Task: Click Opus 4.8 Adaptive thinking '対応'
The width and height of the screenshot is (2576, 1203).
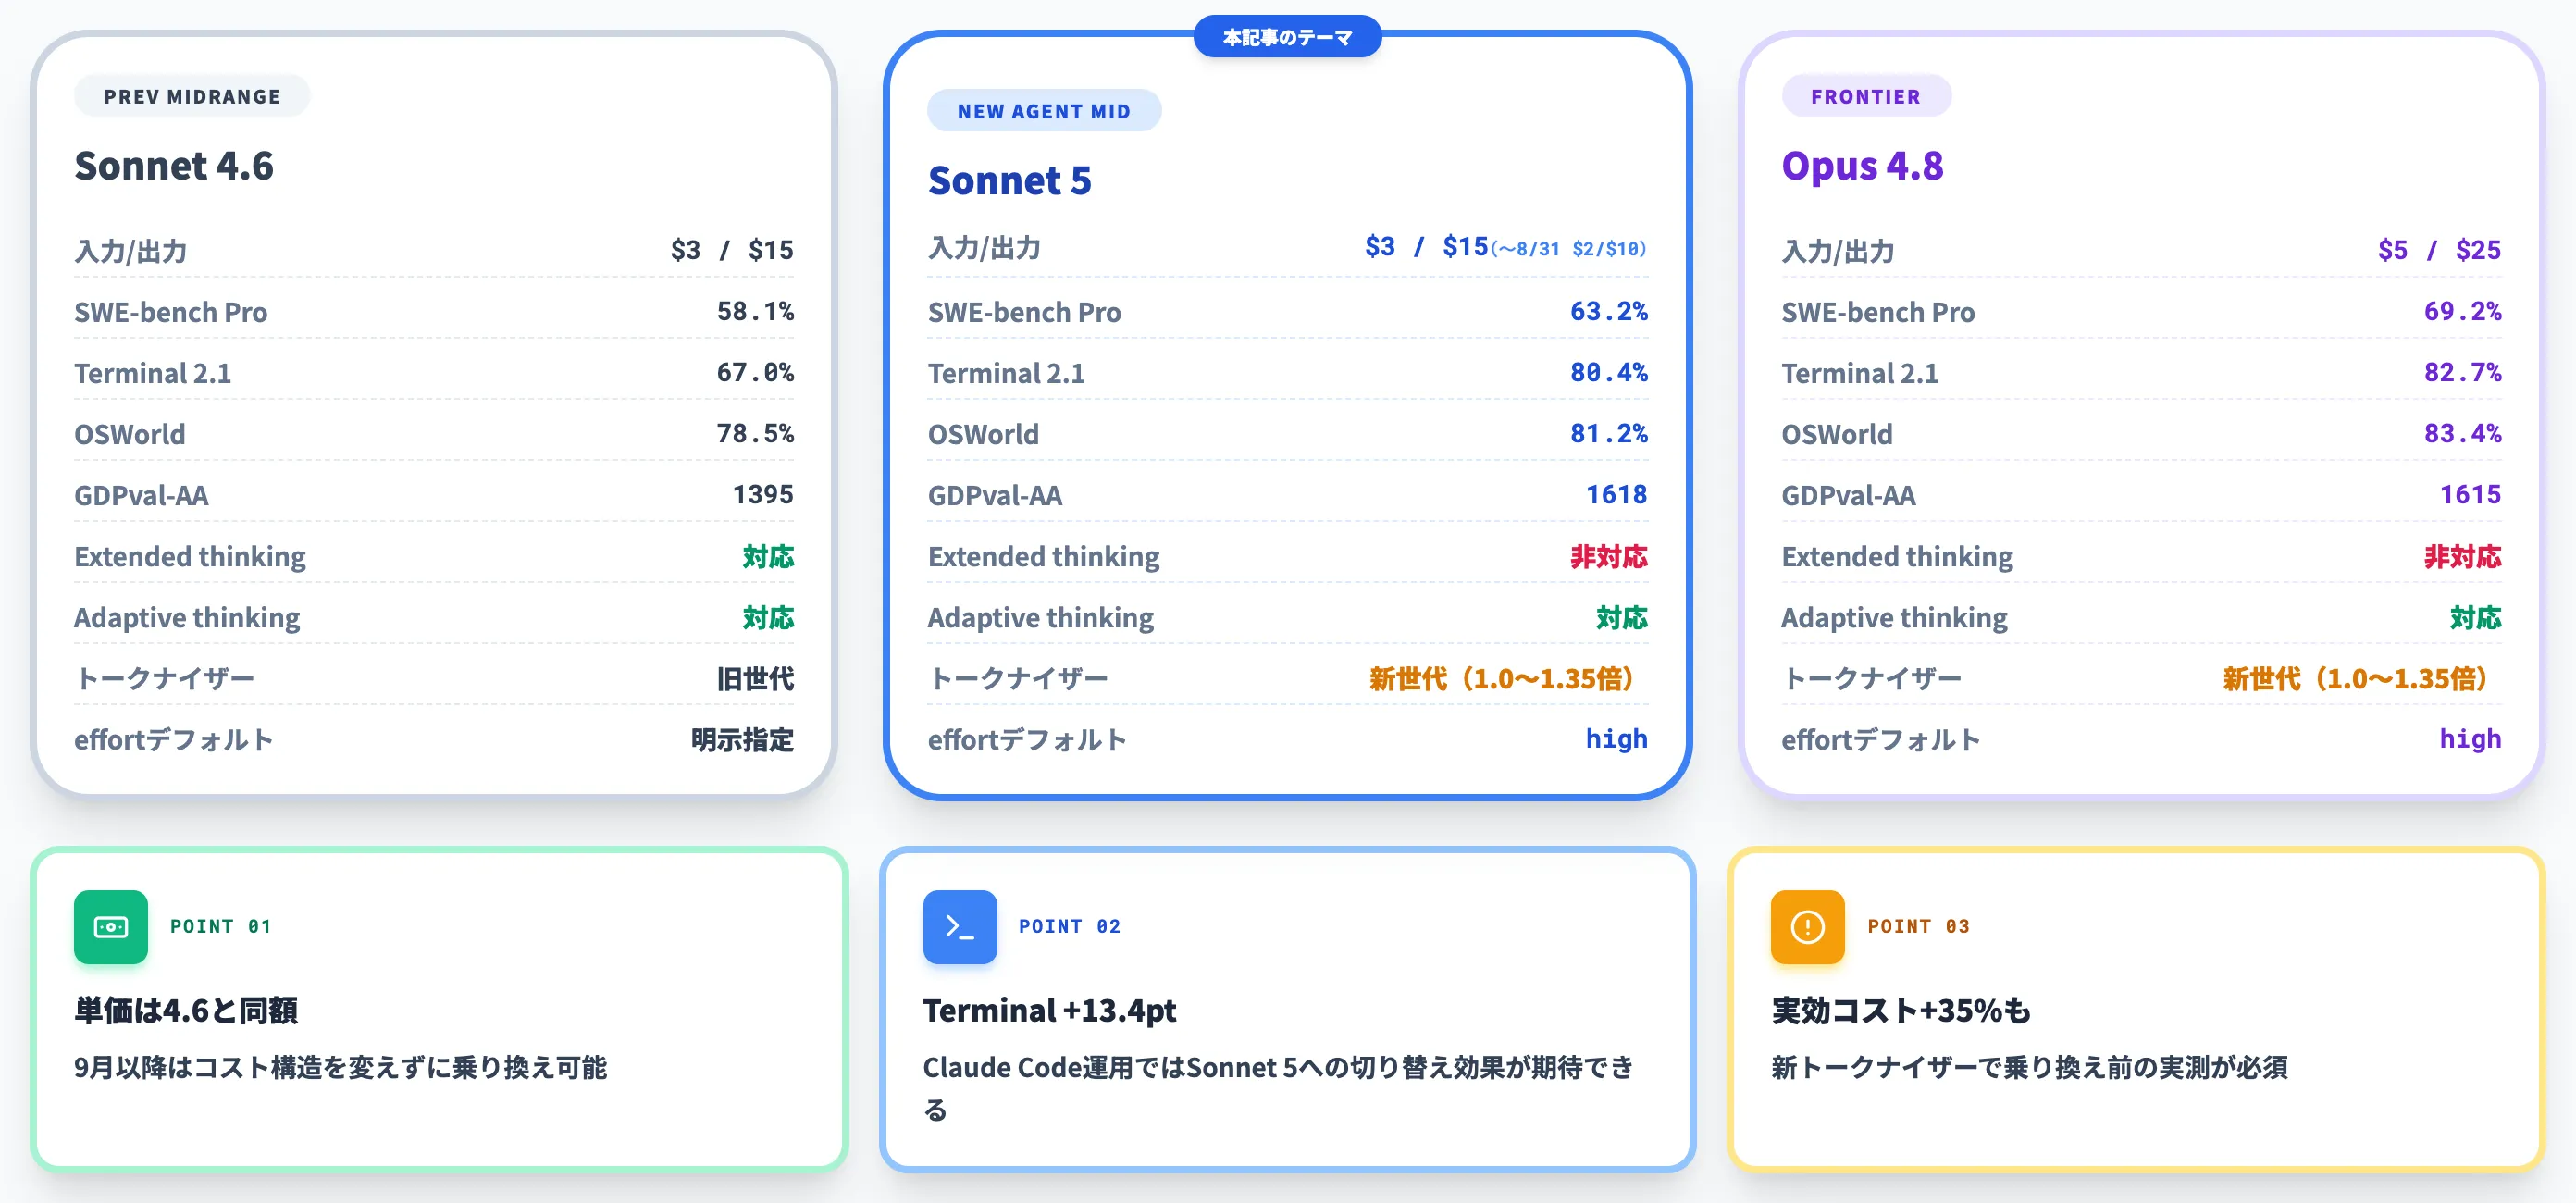Action: 2475,617
